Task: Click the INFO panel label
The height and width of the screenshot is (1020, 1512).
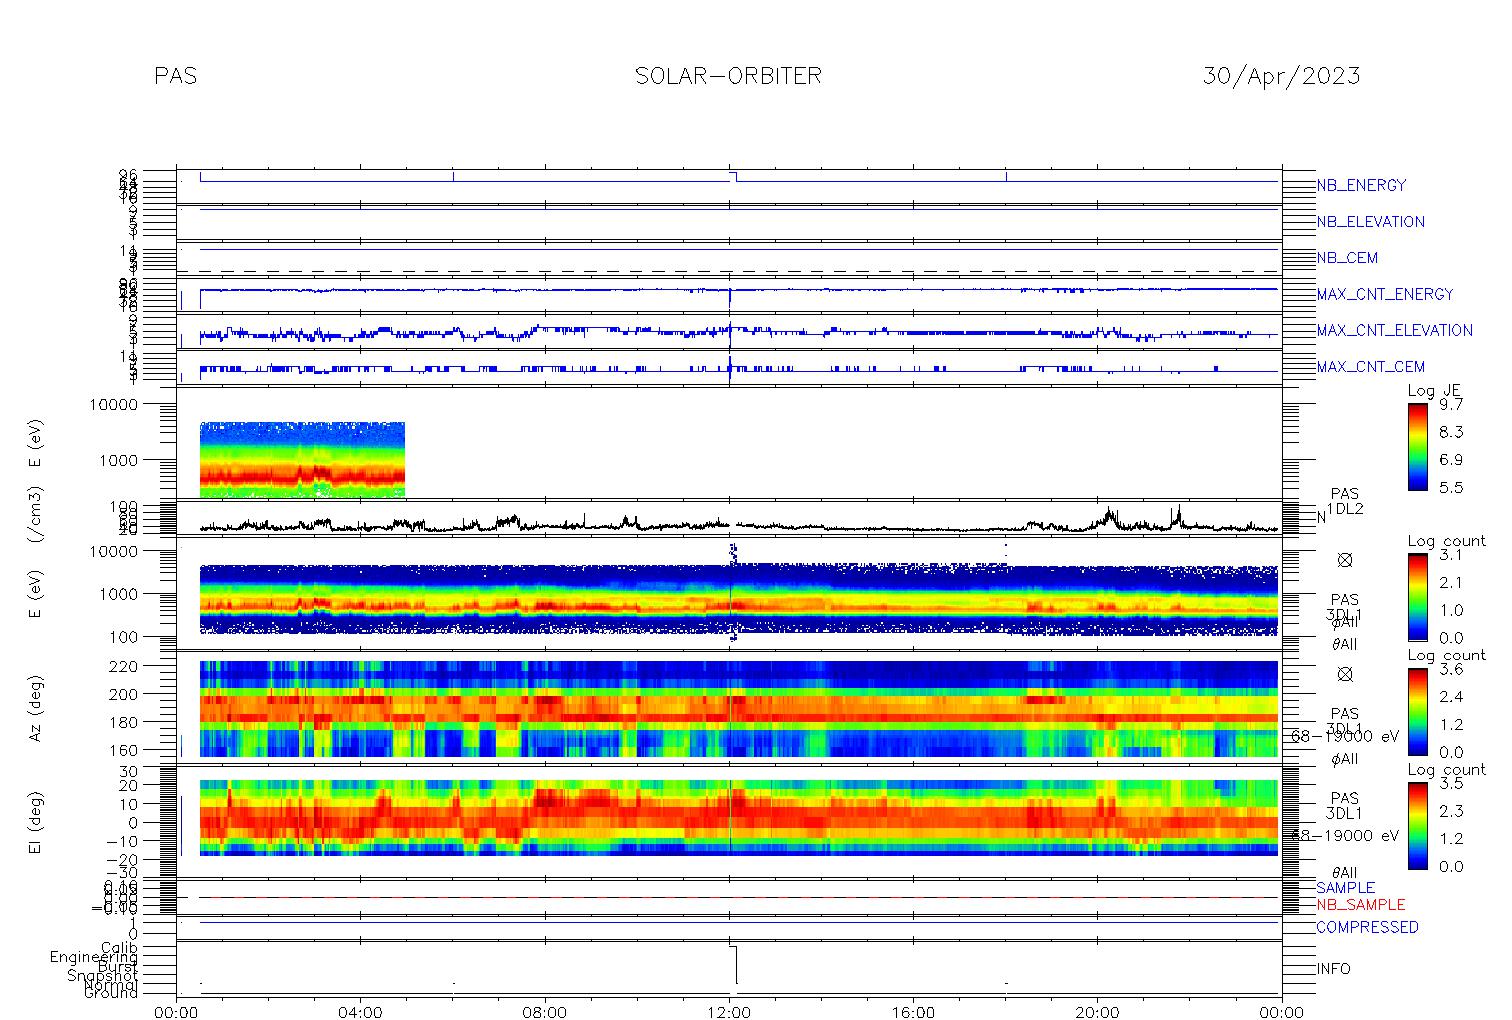Action: (1333, 969)
